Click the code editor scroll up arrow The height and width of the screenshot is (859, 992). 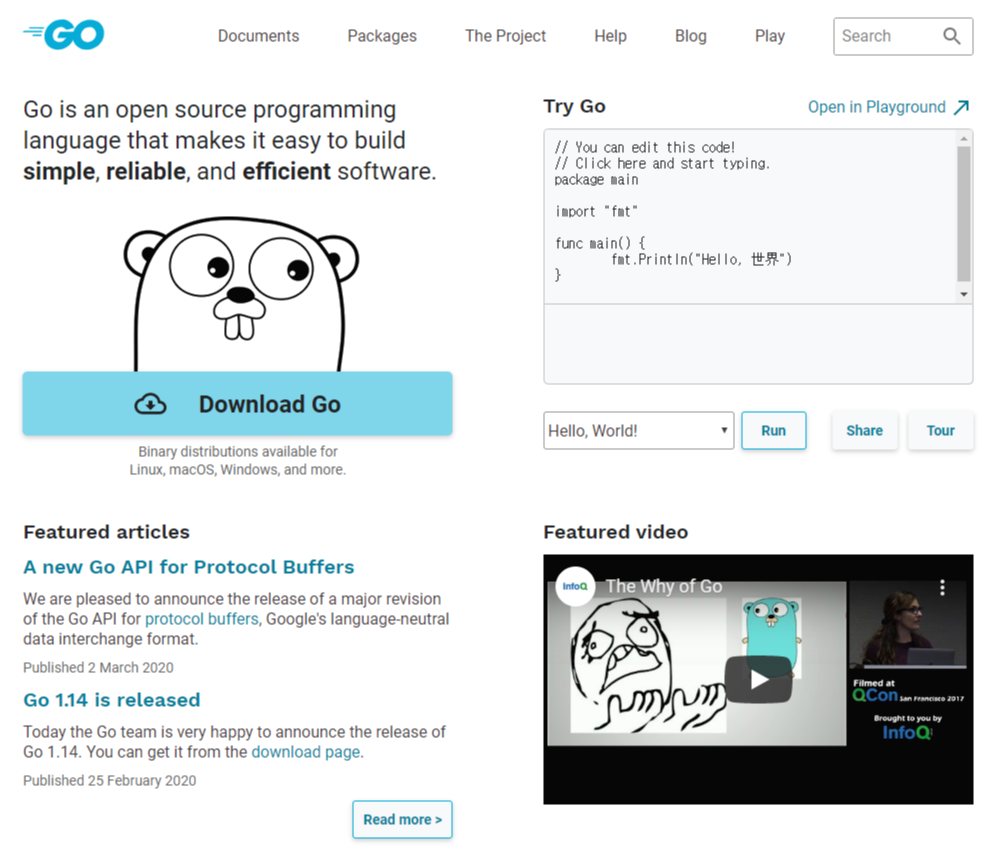[964, 139]
